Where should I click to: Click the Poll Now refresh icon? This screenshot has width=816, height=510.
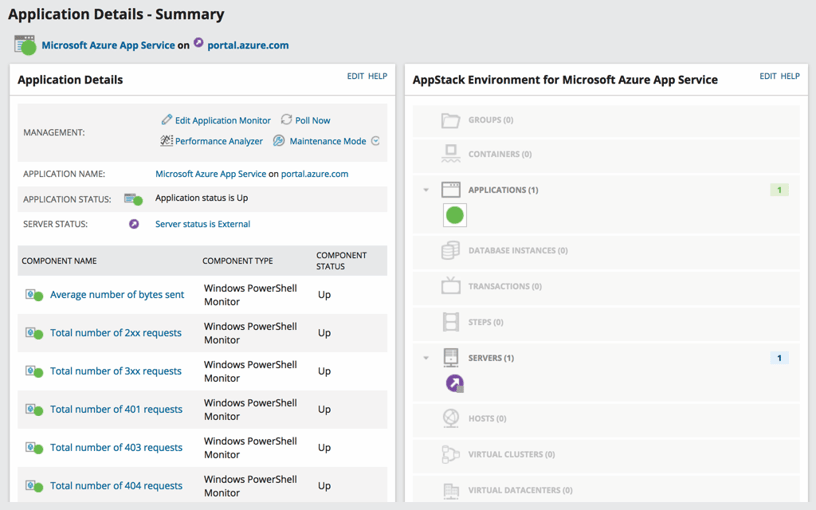286,120
